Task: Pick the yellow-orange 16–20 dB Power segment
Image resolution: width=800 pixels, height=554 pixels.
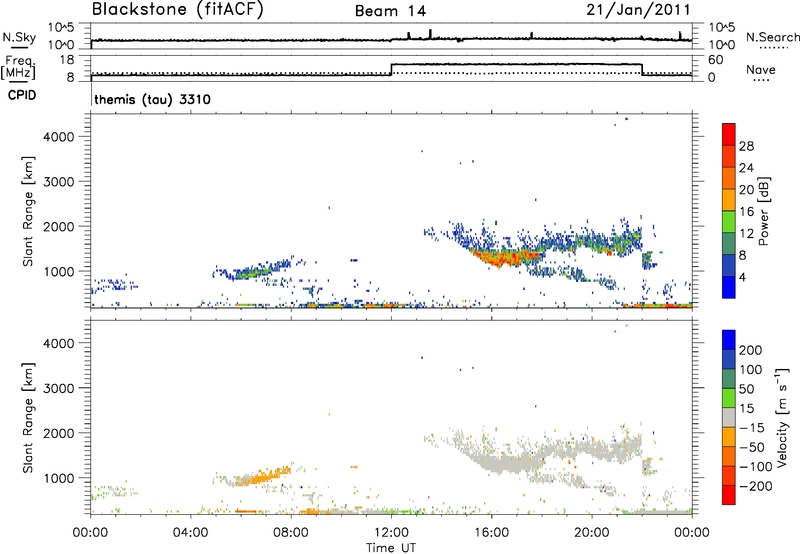Action: pos(729,199)
